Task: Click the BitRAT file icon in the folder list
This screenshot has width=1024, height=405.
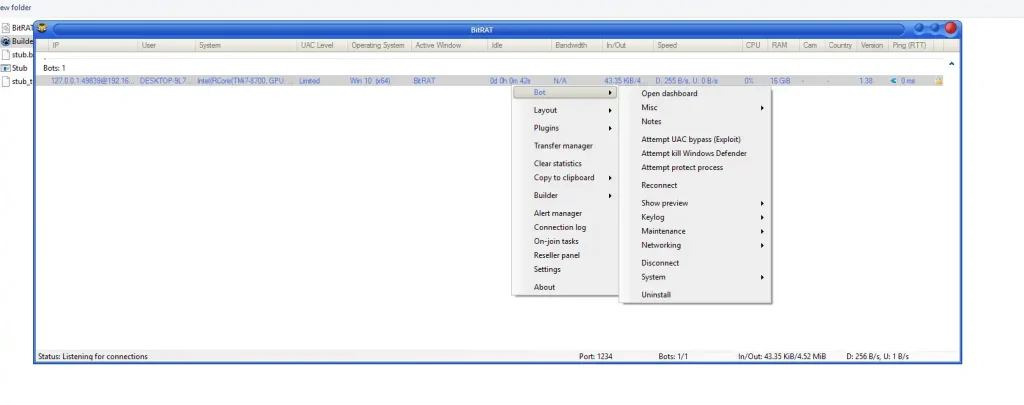Action: click(x=5, y=28)
